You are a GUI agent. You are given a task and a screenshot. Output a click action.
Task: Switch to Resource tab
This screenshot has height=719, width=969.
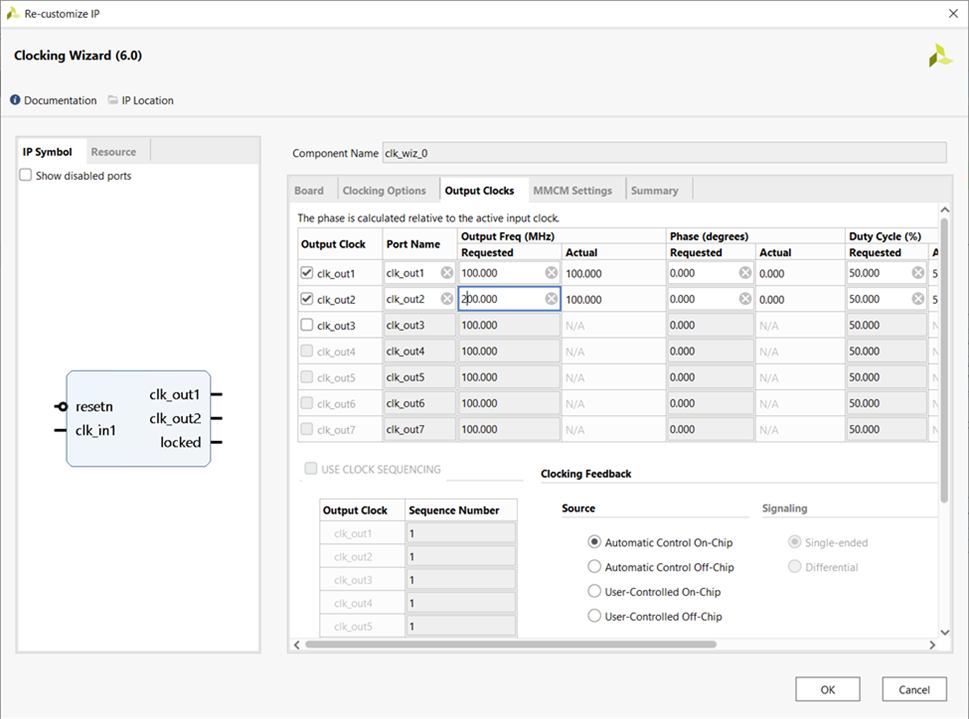pyautogui.click(x=113, y=152)
